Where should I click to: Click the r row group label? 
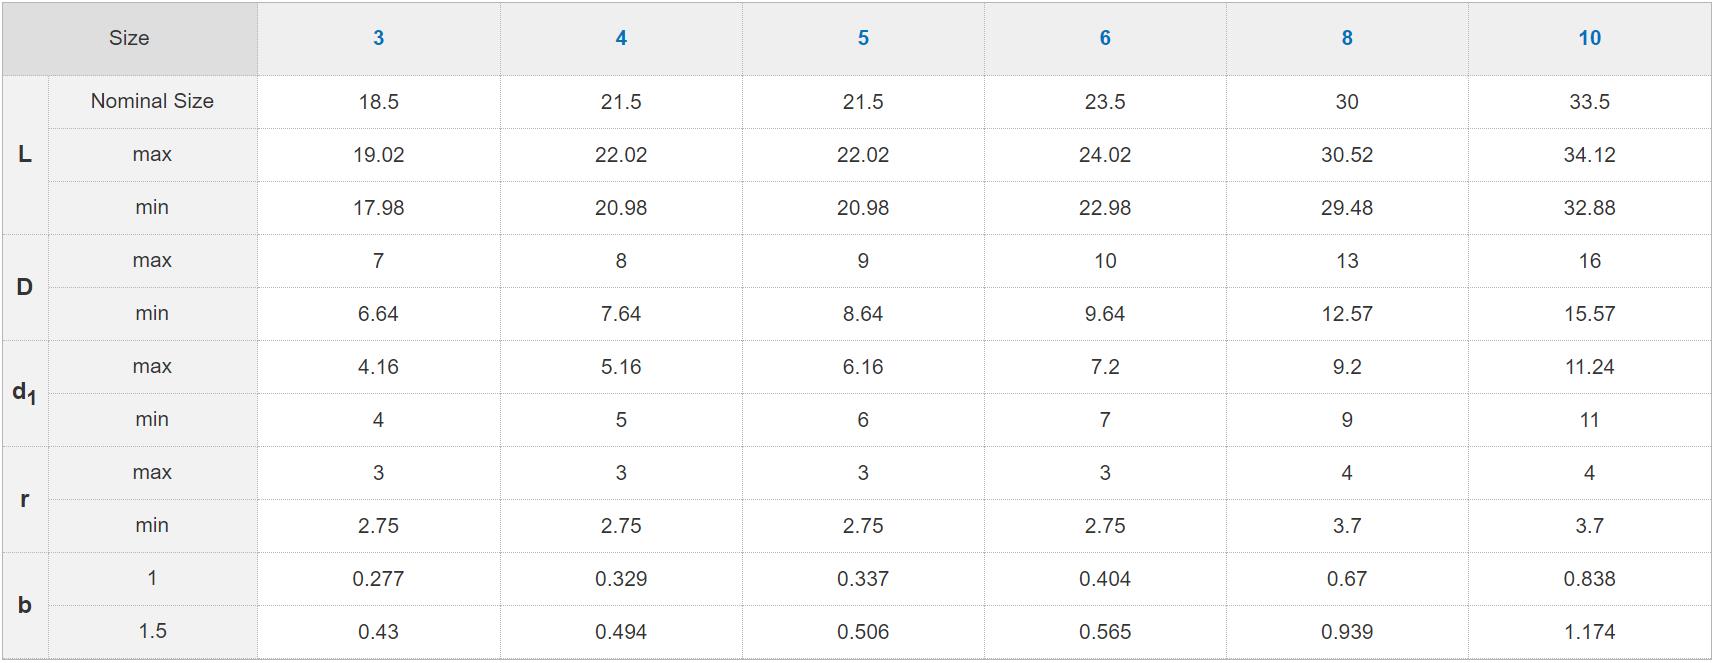(x=25, y=499)
